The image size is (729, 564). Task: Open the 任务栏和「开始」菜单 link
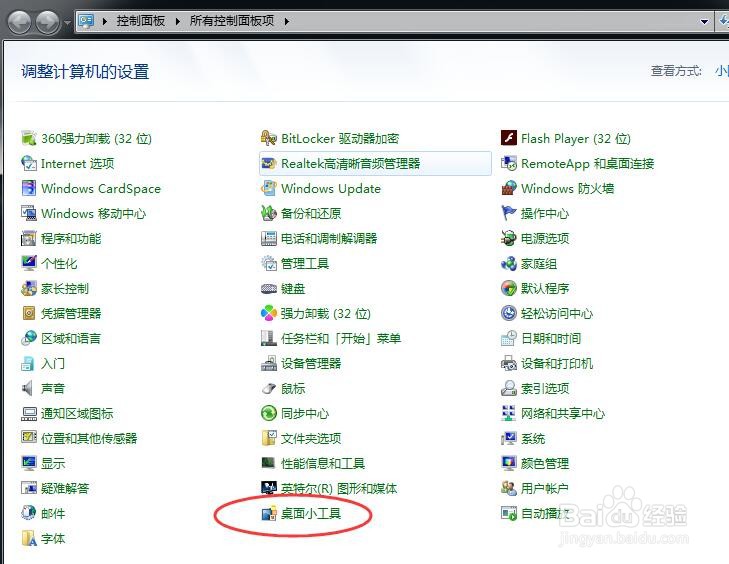[341, 338]
